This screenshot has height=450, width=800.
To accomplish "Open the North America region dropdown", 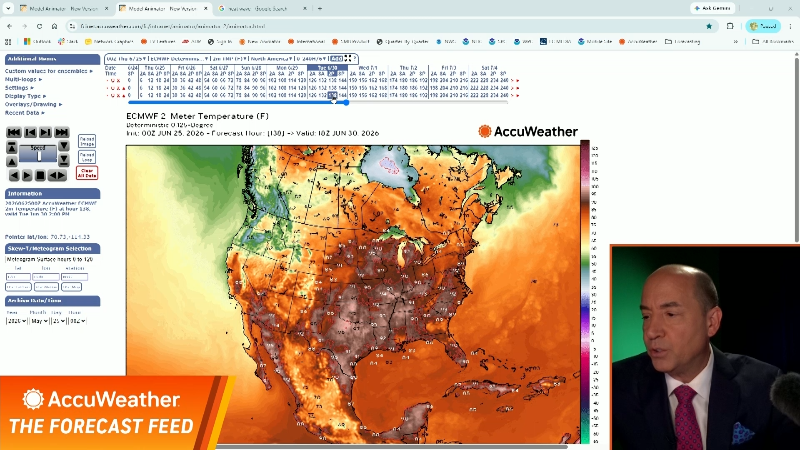I will click(x=272, y=59).
